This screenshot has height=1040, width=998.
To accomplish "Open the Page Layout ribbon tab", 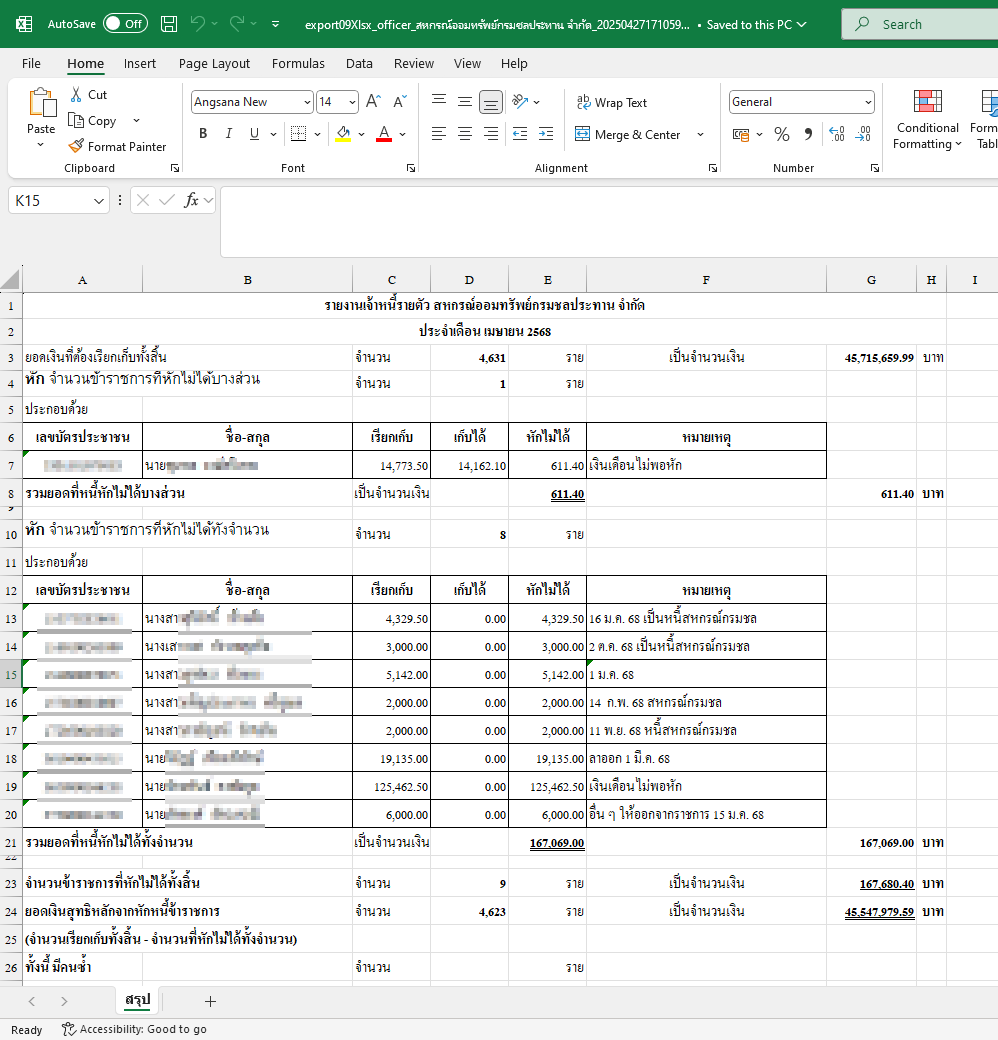I will tap(214, 64).
